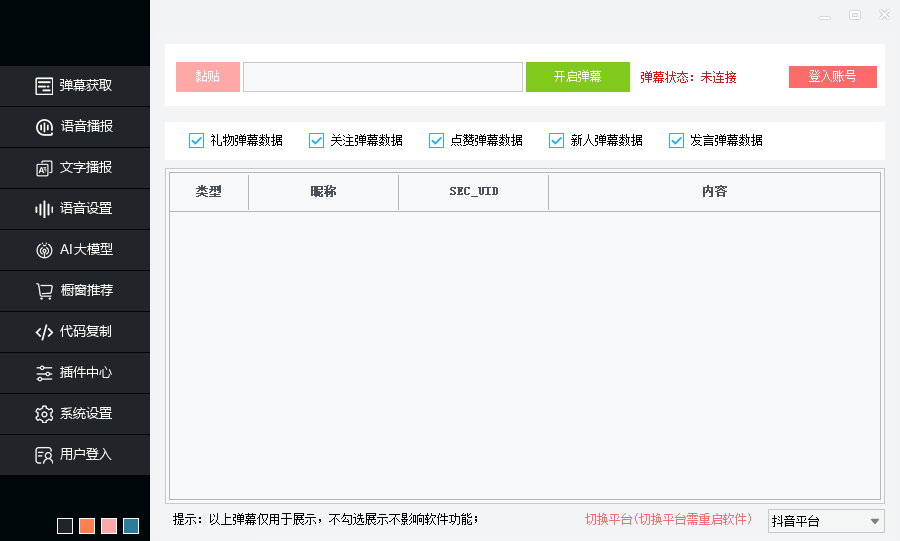The width and height of the screenshot is (900, 541).
Task: Pick the blue theme color swatch
Action: tap(131, 526)
